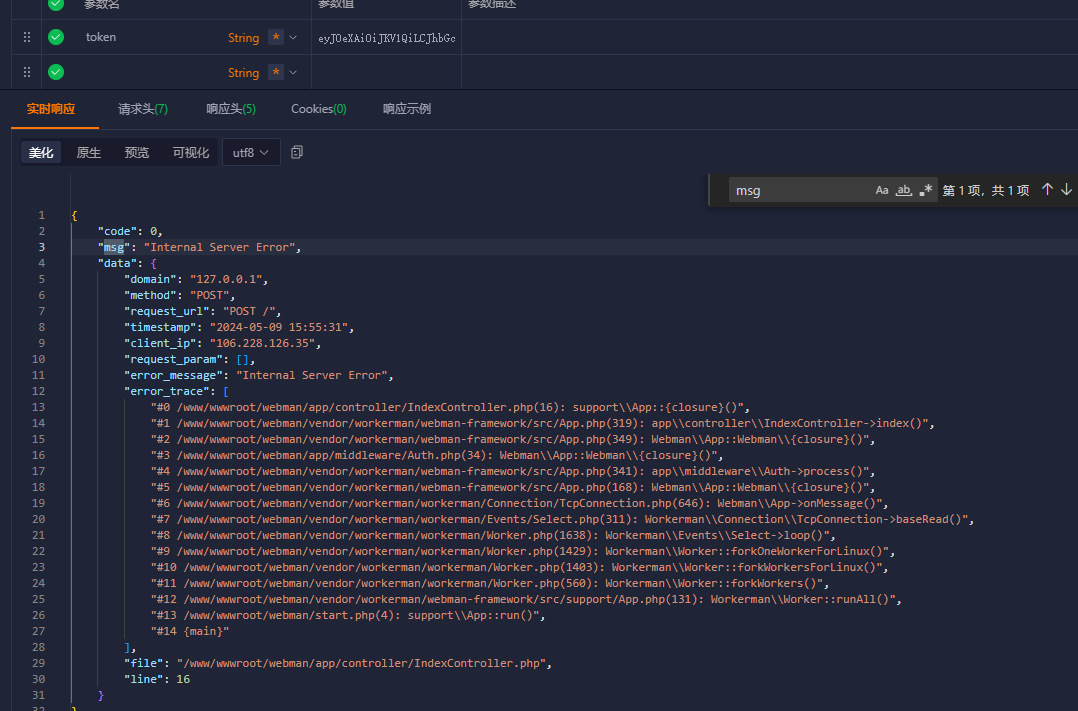Viewport: 1078px width, 711px height.
Task: Click the "code": 0 line
Action: 130,231
